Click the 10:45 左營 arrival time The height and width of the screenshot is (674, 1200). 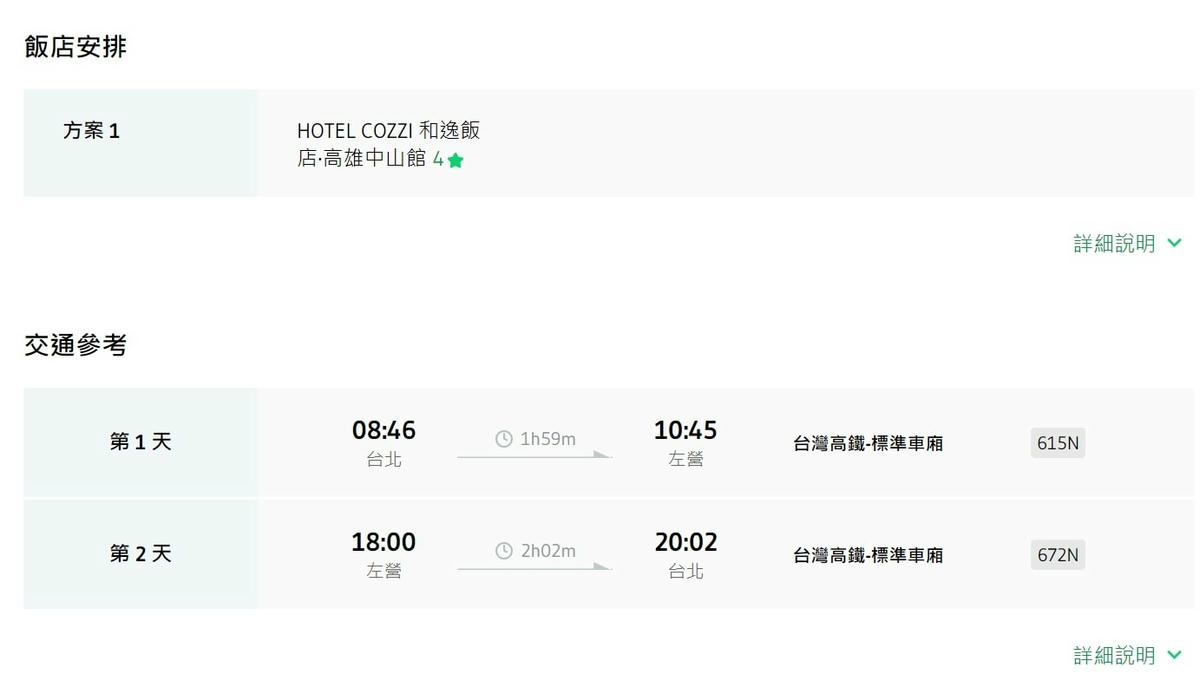coord(685,443)
